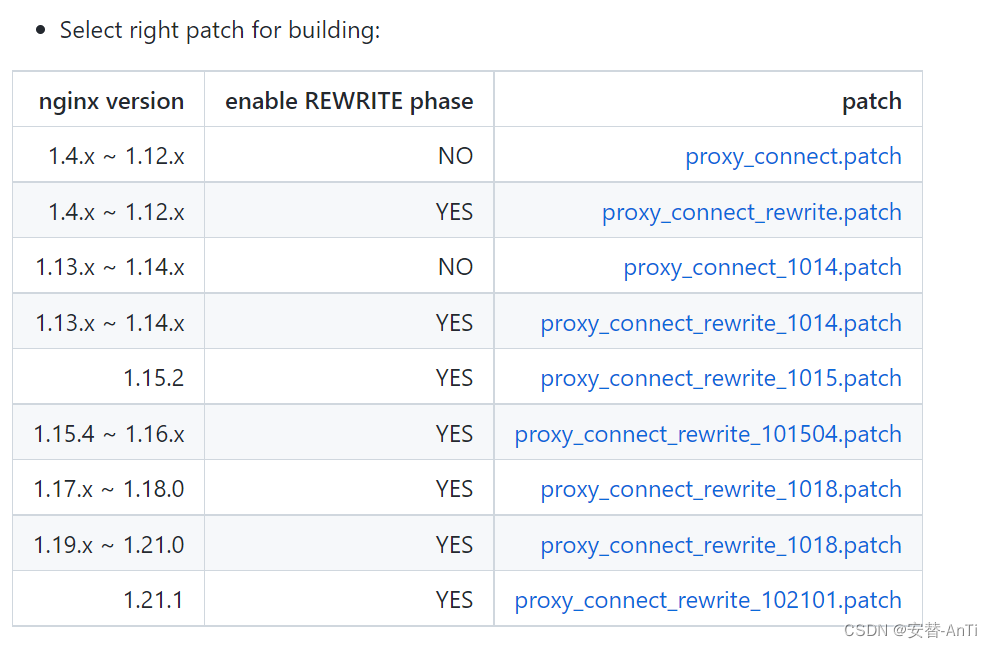This screenshot has width=992, height=648.
Task: Open the 1018 patch link for 1.17.x ~ 1.18.0
Action: pos(721,489)
